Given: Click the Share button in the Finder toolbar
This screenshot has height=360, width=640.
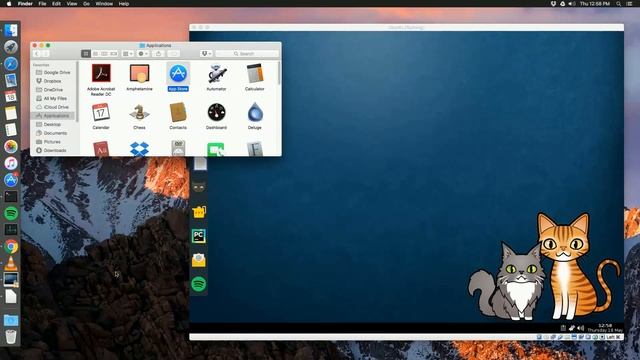Looking at the screenshot, I should (x=158, y=53).
